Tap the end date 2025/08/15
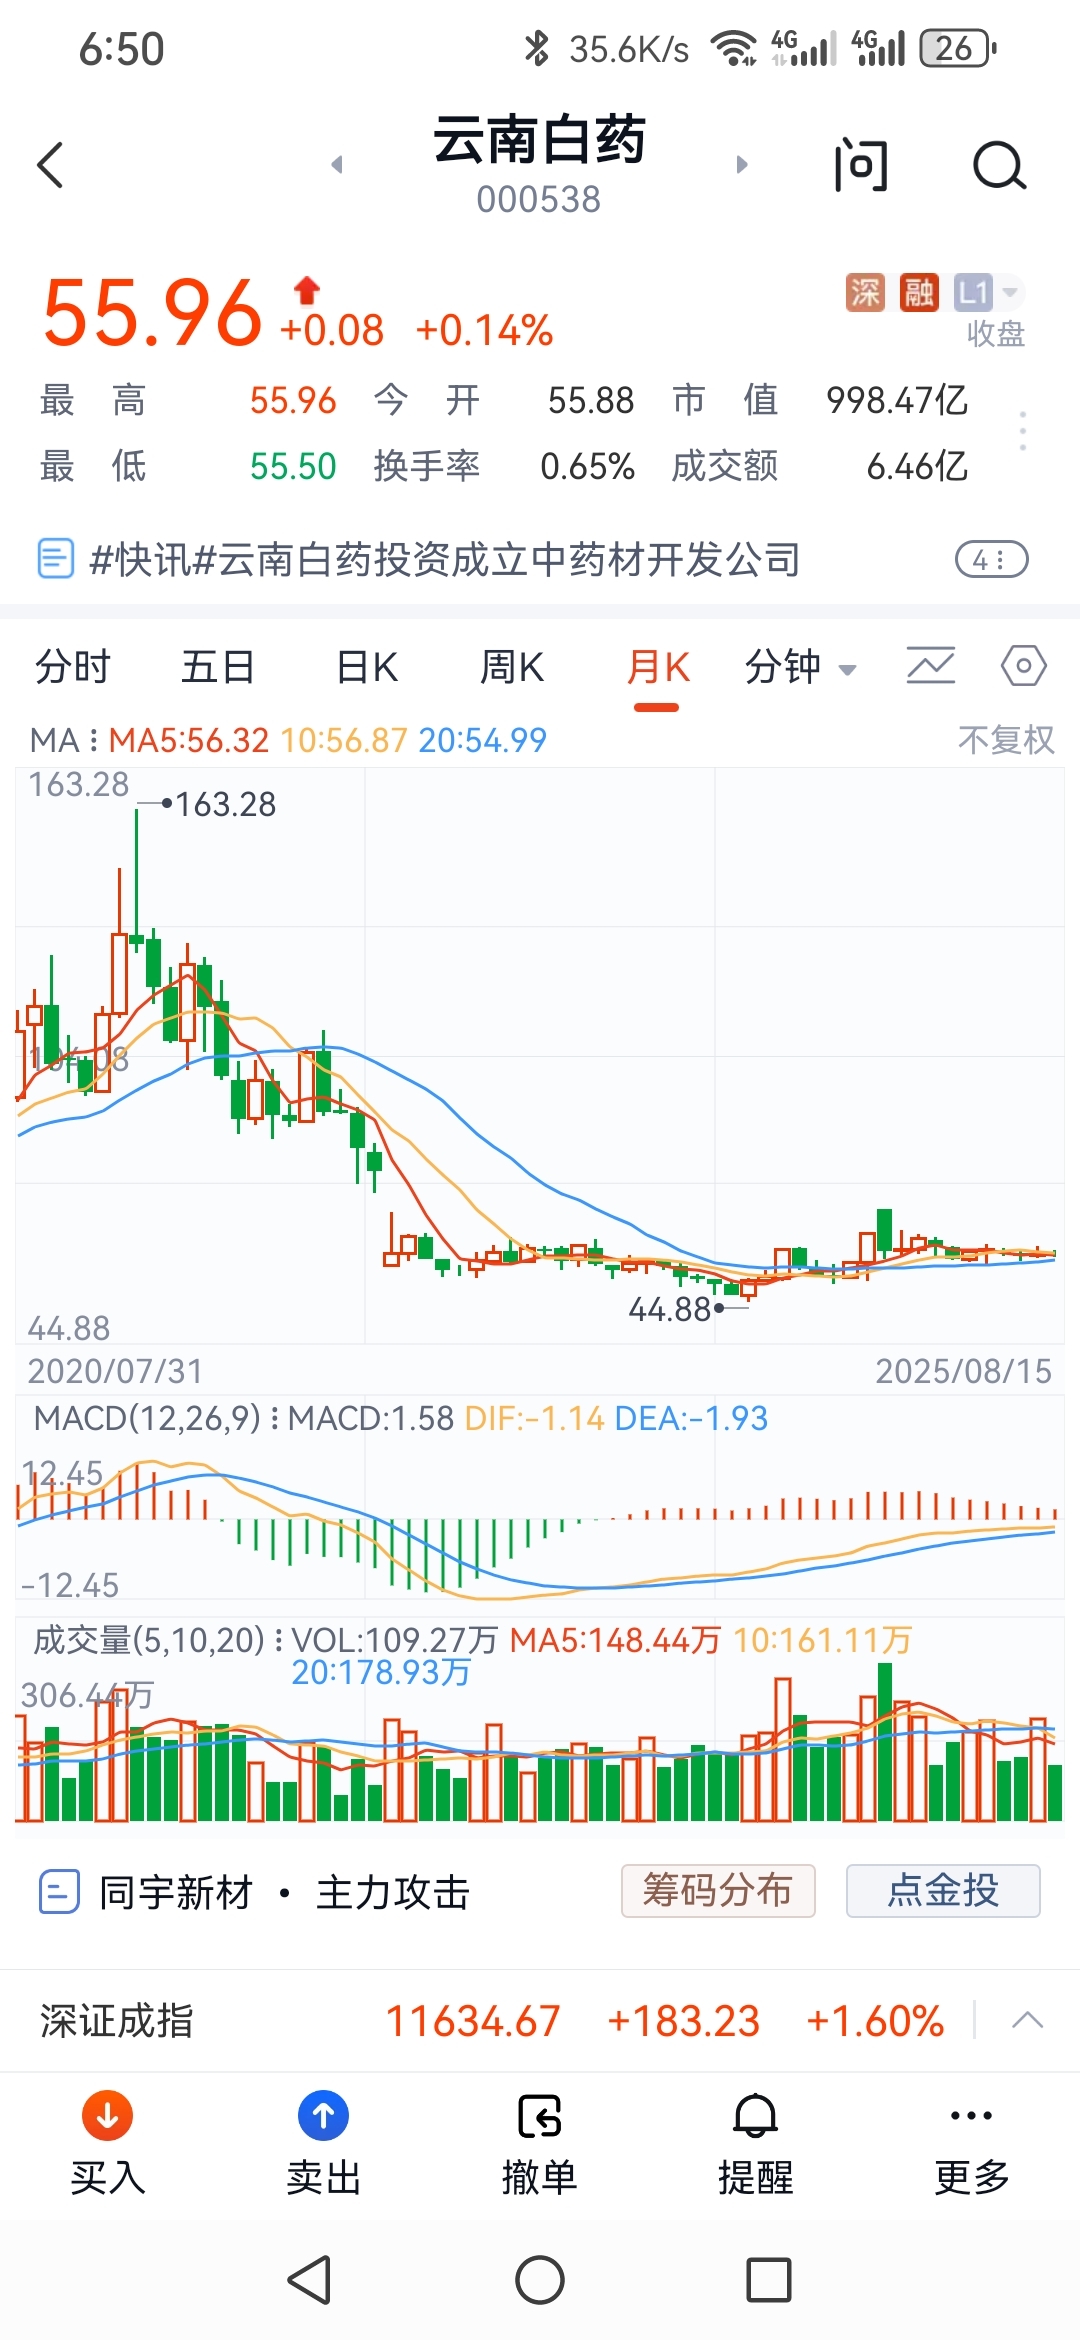 pos(964,1371)
